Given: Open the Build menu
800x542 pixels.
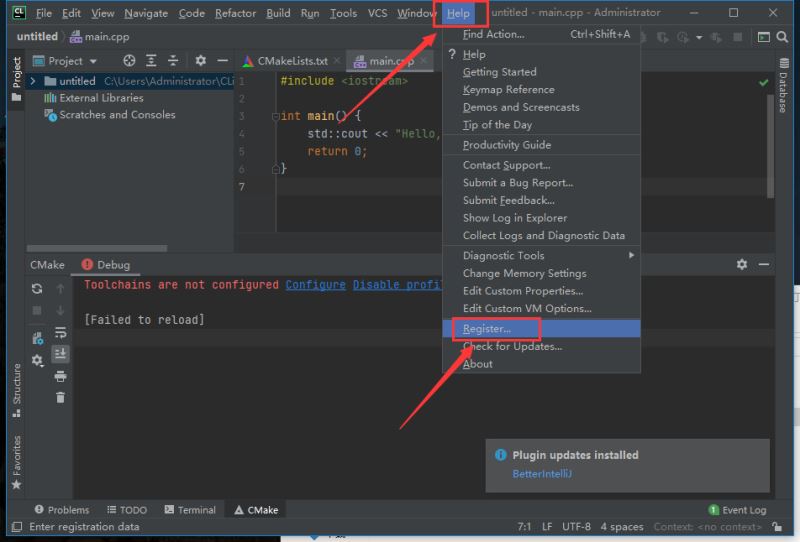Looking at the screenshot, I should [278, 13].
